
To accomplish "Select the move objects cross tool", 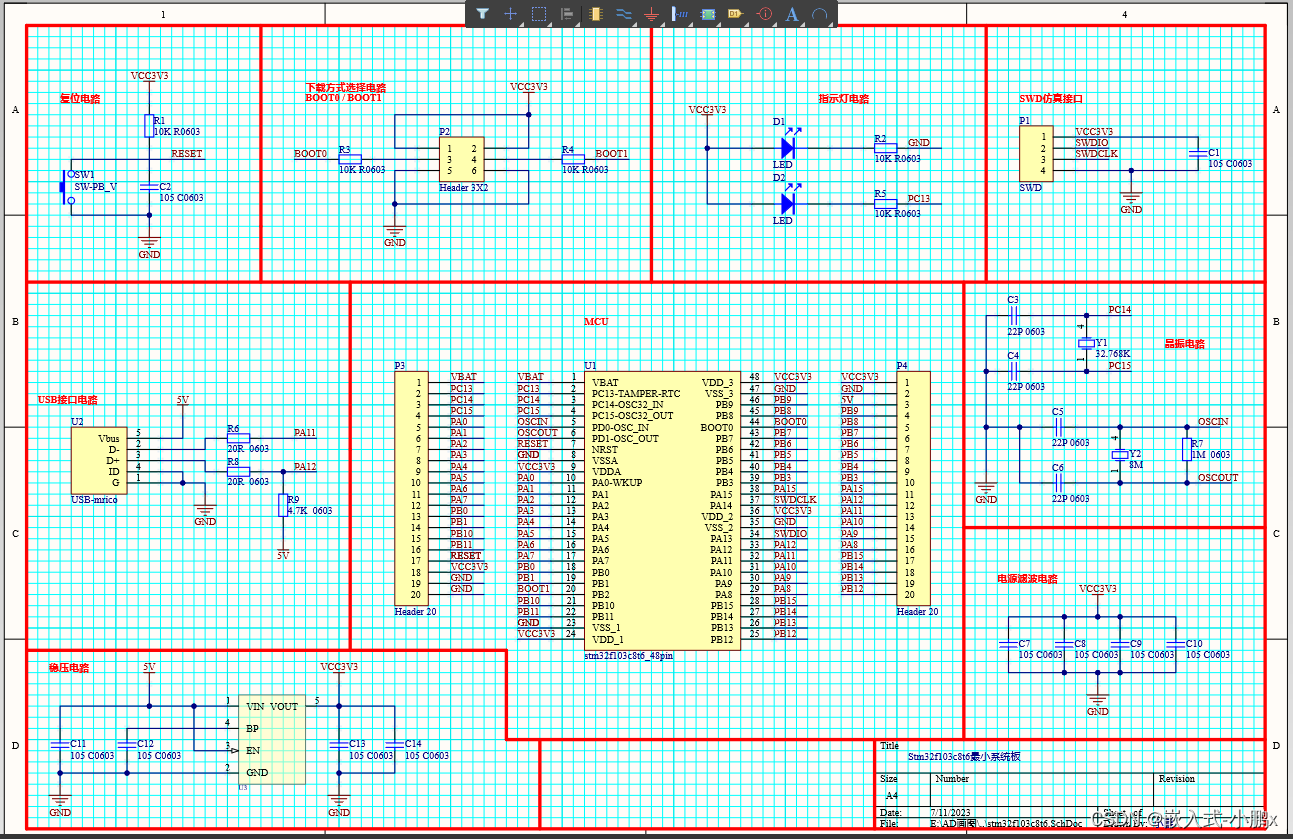I will 510,14.
